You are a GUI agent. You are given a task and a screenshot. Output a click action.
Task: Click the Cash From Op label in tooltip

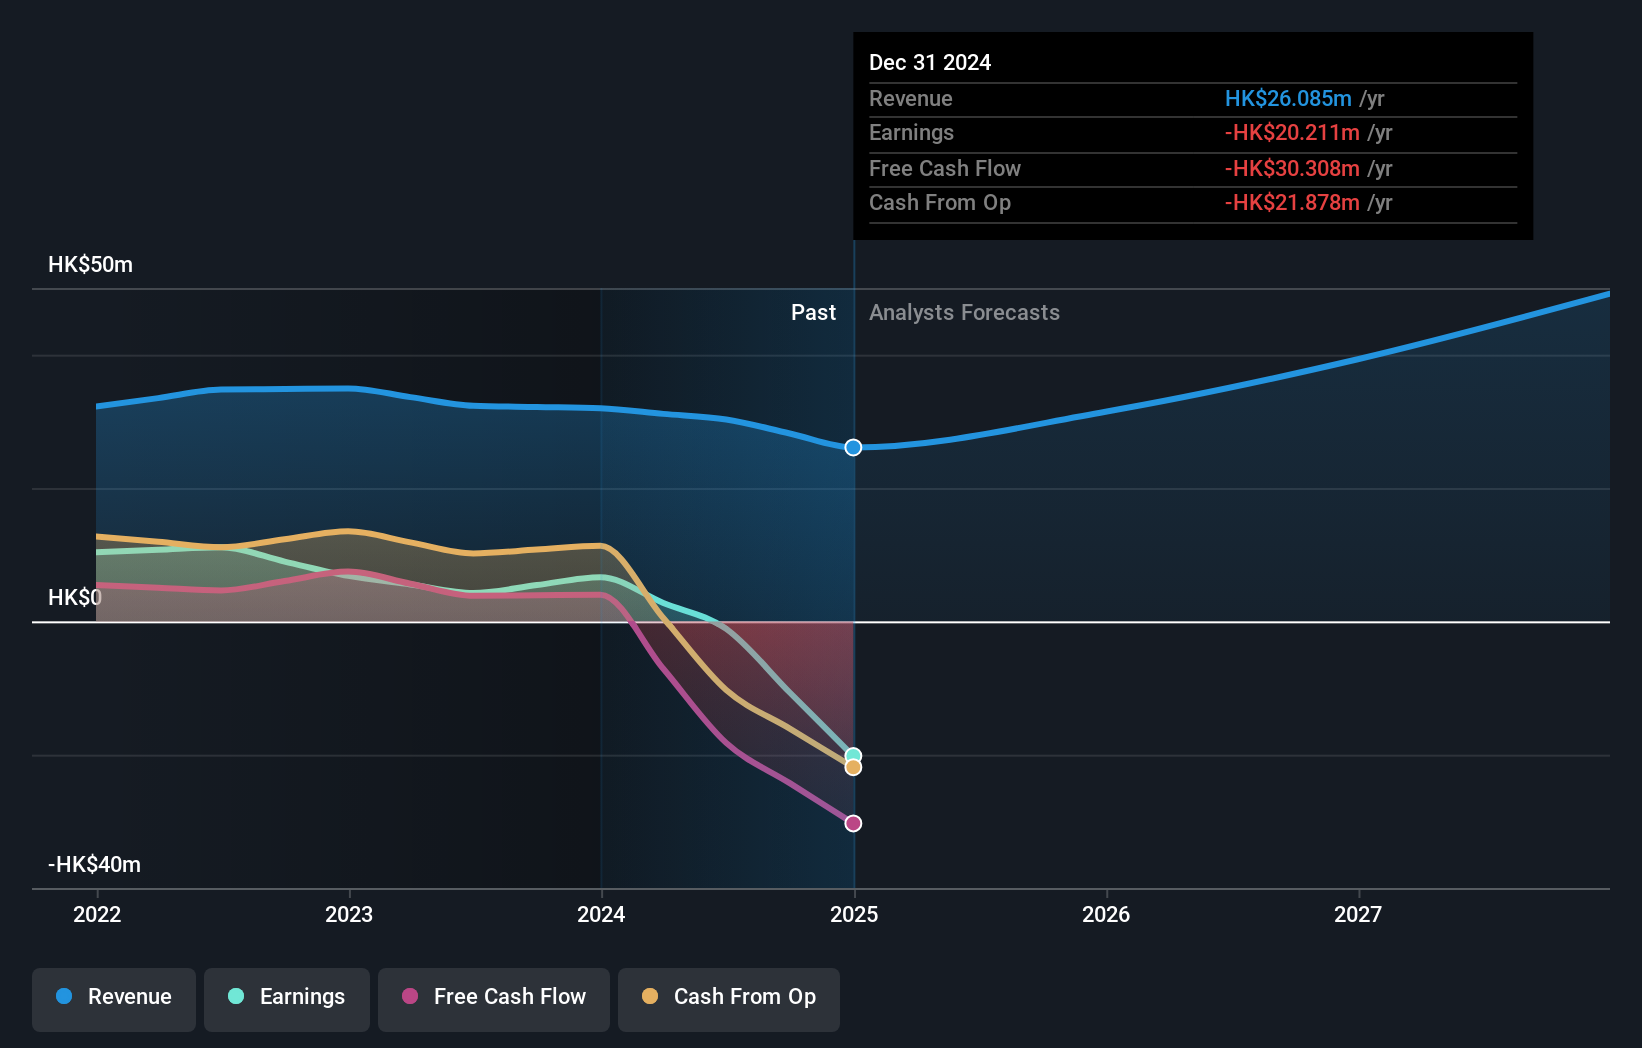tap(940, 203)
